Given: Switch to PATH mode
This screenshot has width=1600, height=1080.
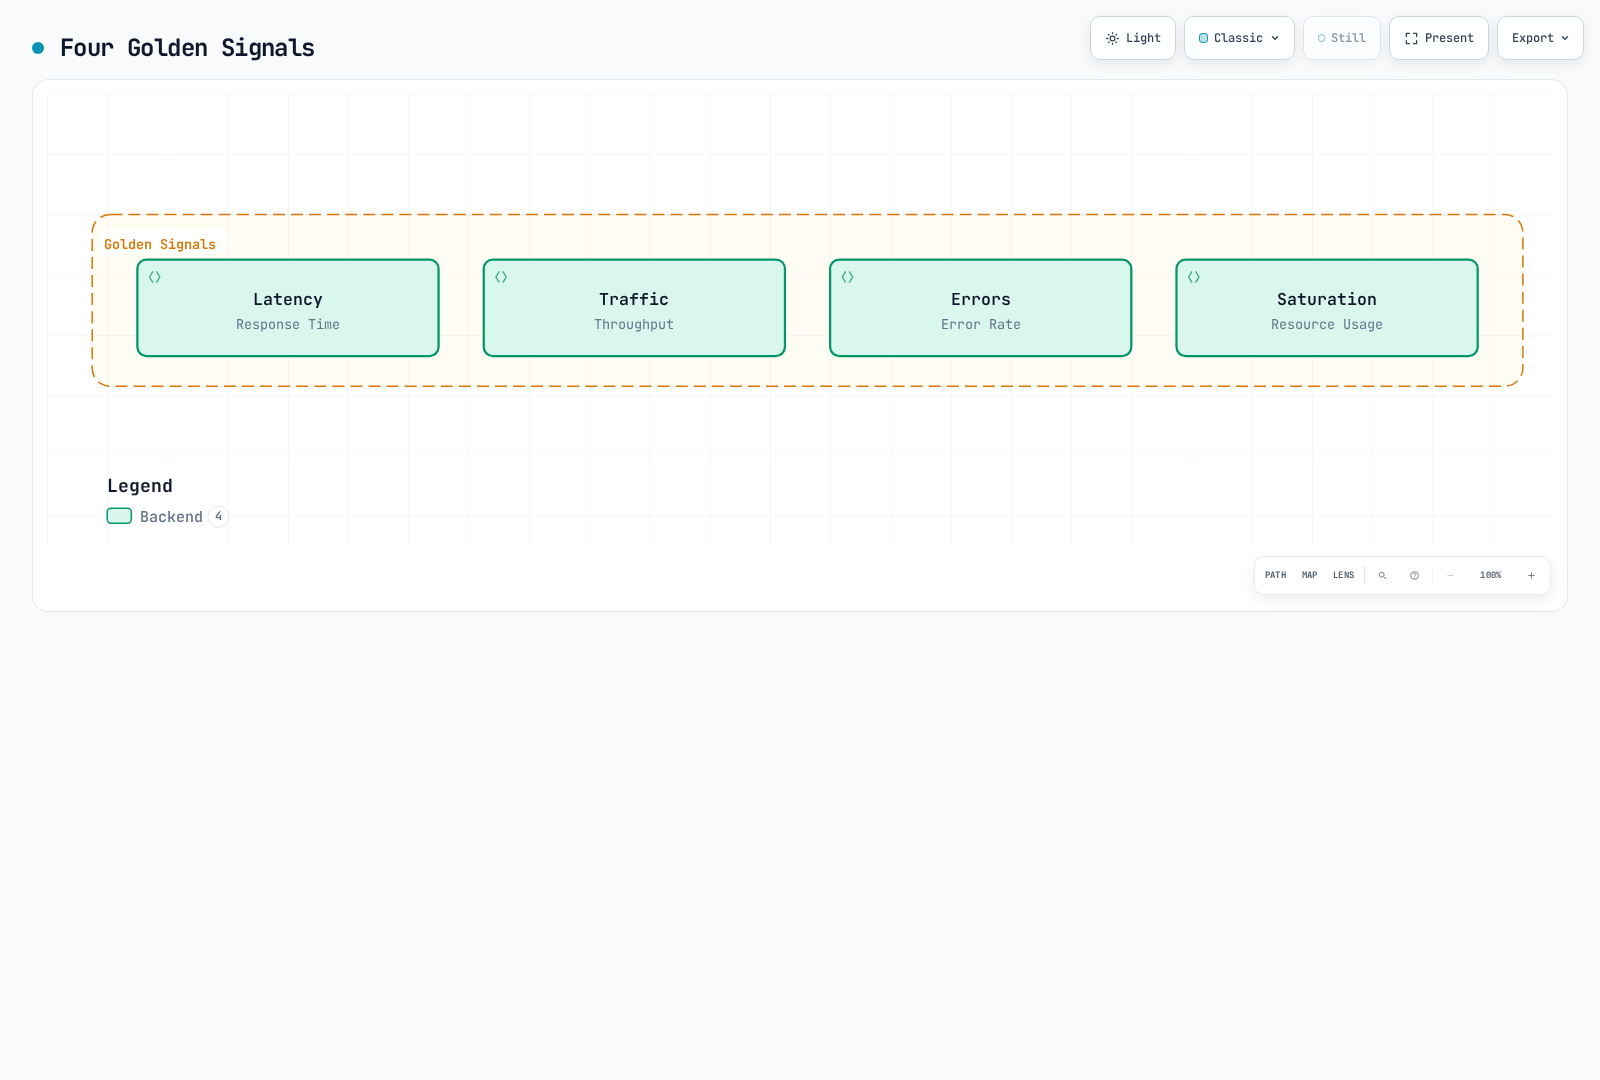Looking at the screenshot, I should point(1276,576).
